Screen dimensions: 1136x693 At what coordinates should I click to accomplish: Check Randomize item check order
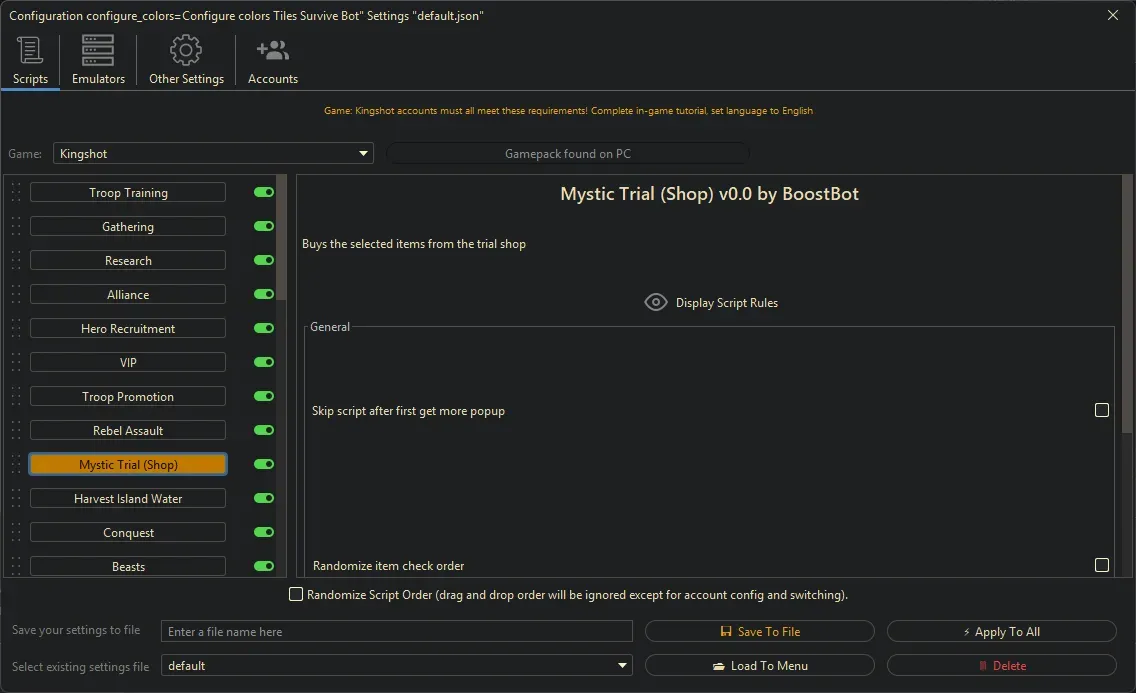(x=1102, y=565)
